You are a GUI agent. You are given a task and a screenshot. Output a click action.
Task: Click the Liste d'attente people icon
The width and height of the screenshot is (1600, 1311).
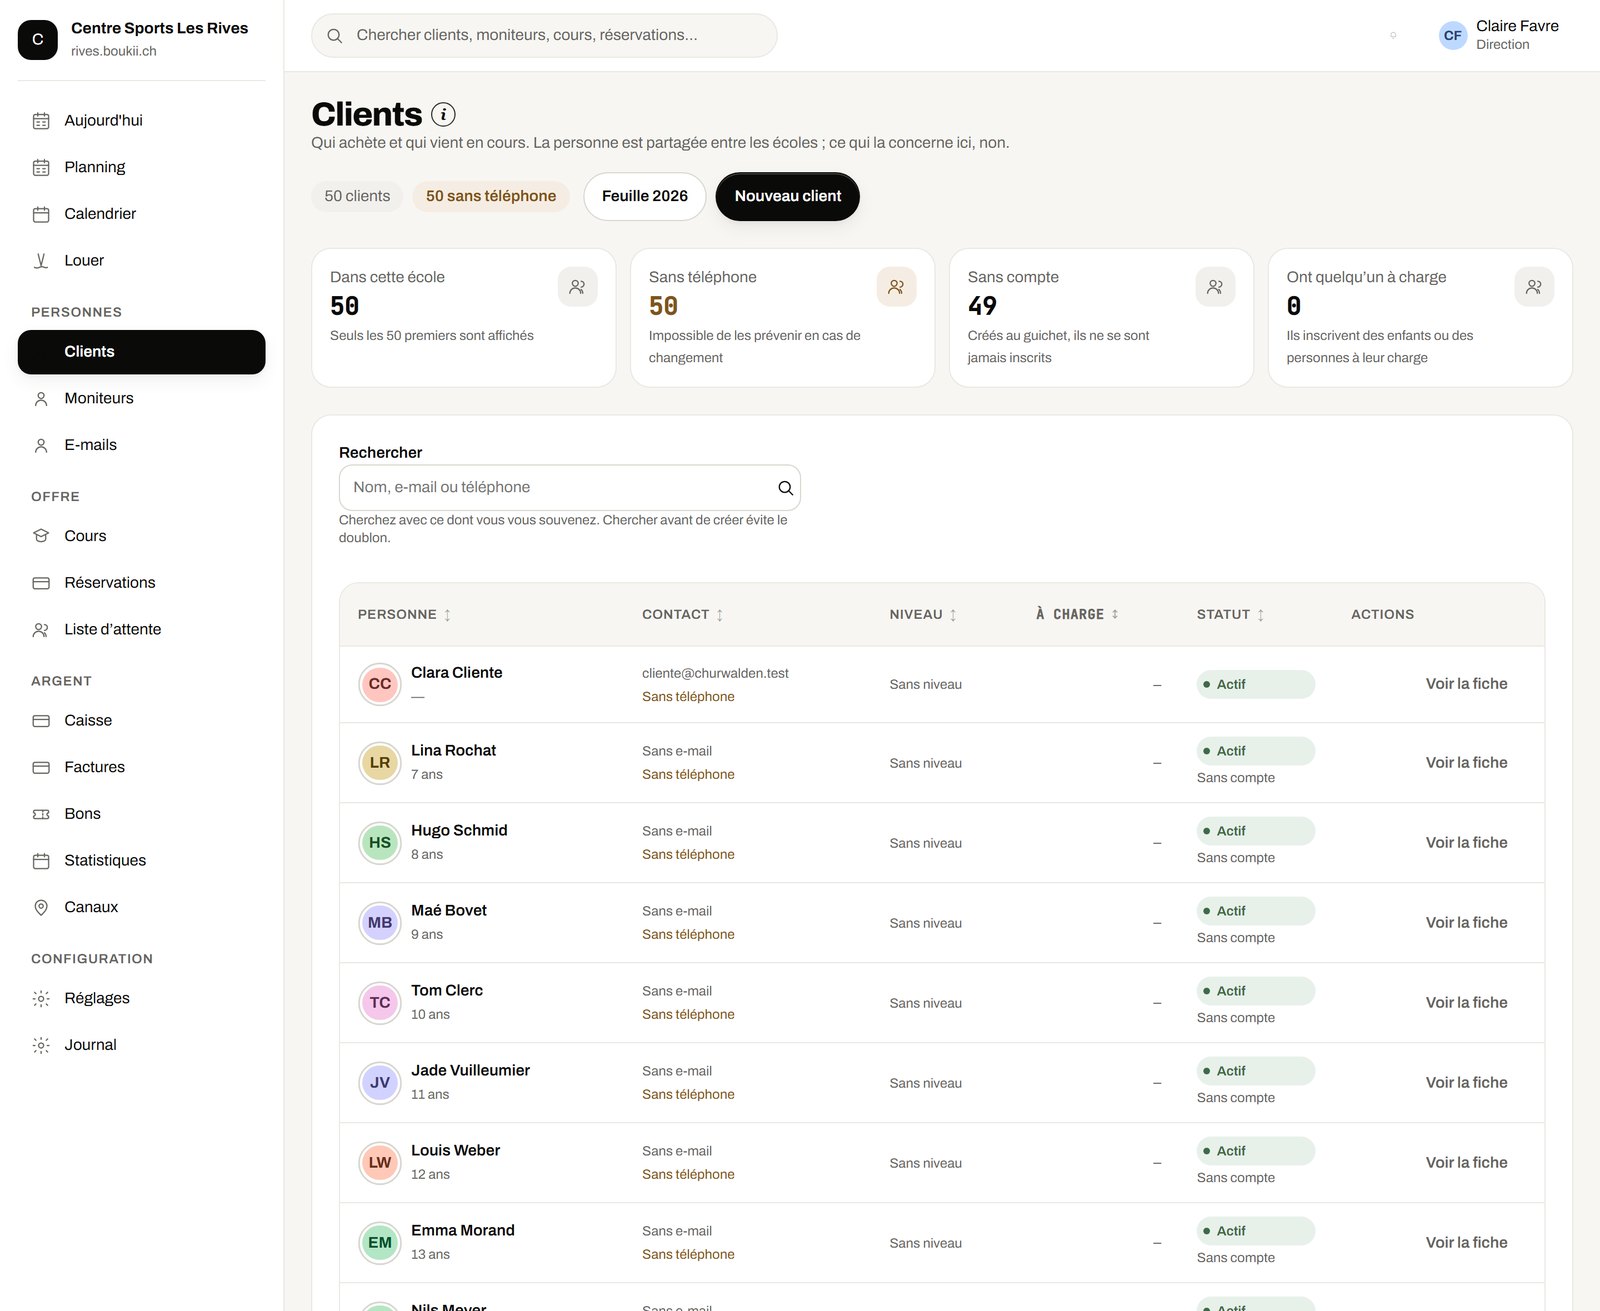pos(41,630)
